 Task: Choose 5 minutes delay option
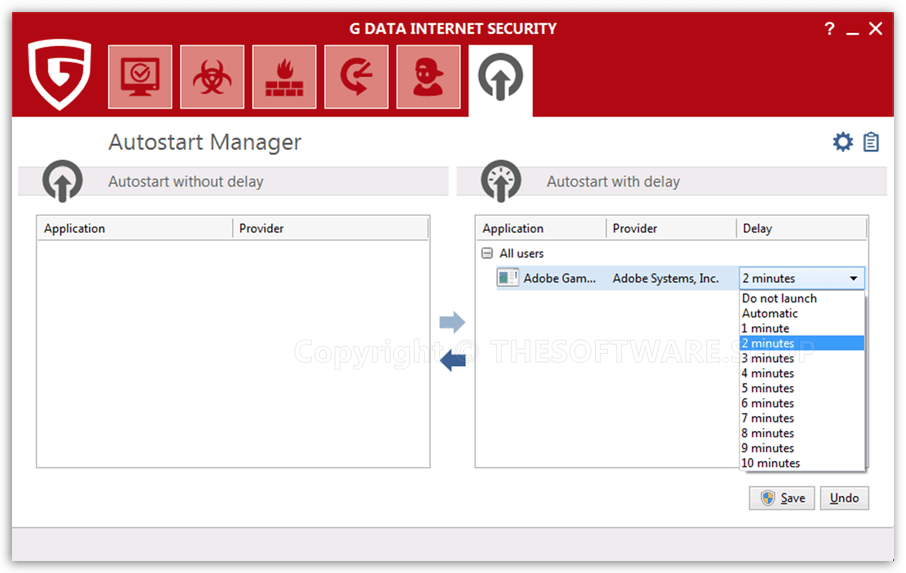[x=802, y=388]
